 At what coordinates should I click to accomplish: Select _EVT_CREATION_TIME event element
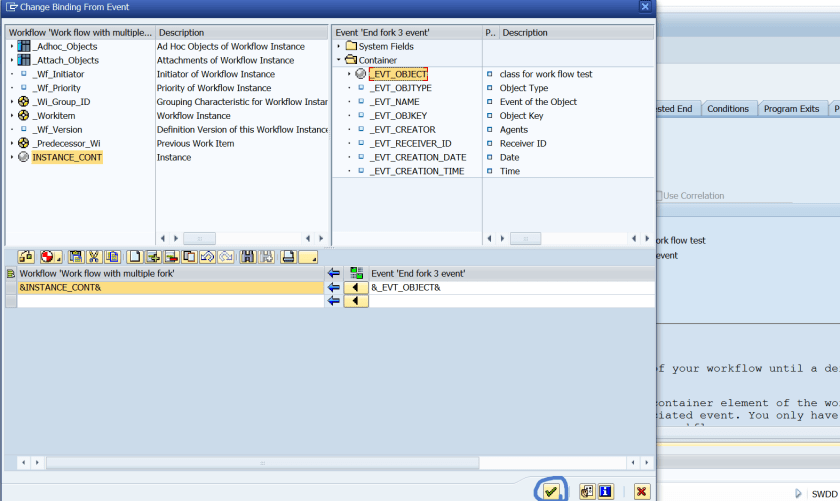(x=417, y=171)
